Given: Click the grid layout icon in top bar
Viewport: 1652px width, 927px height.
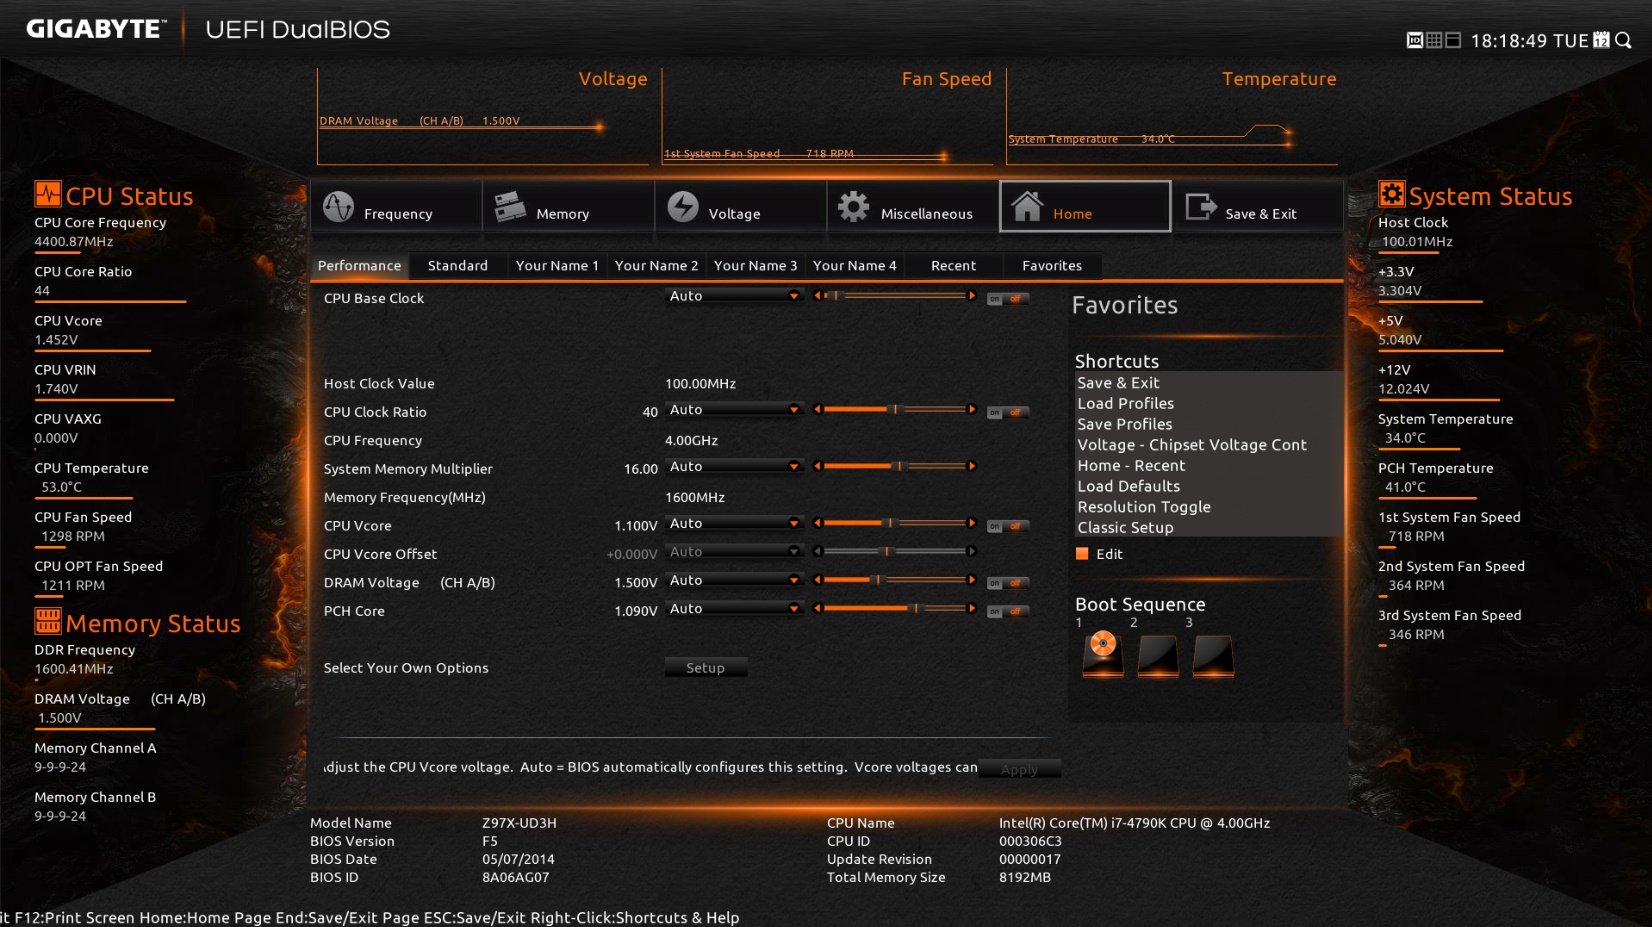Looking at the screenshot, I should [1434, 40].
